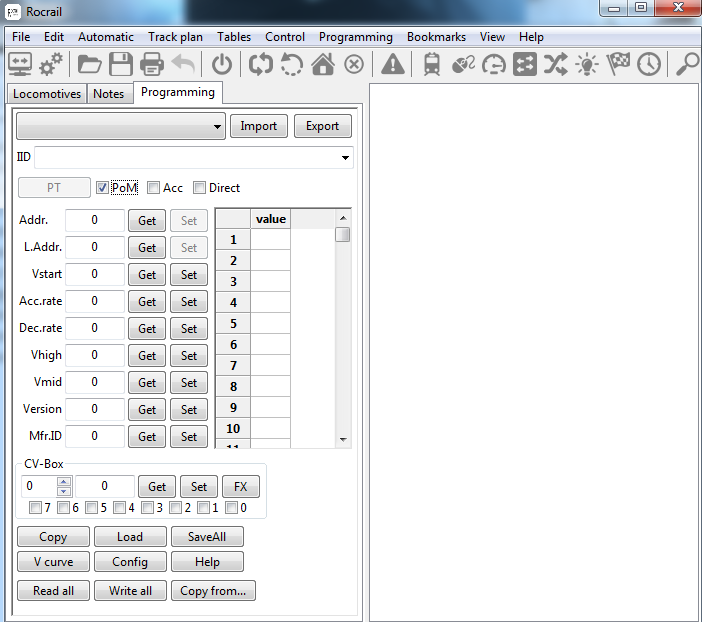Click the SaveAll button

pyautogui.click(x=207, y=536)
